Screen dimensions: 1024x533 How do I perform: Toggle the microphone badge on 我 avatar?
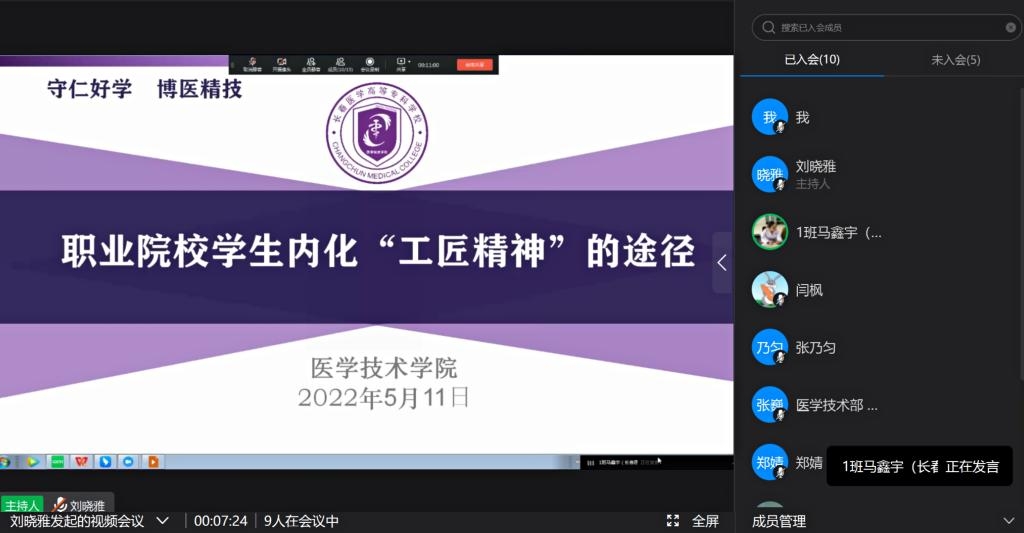[x=780, y=127]
